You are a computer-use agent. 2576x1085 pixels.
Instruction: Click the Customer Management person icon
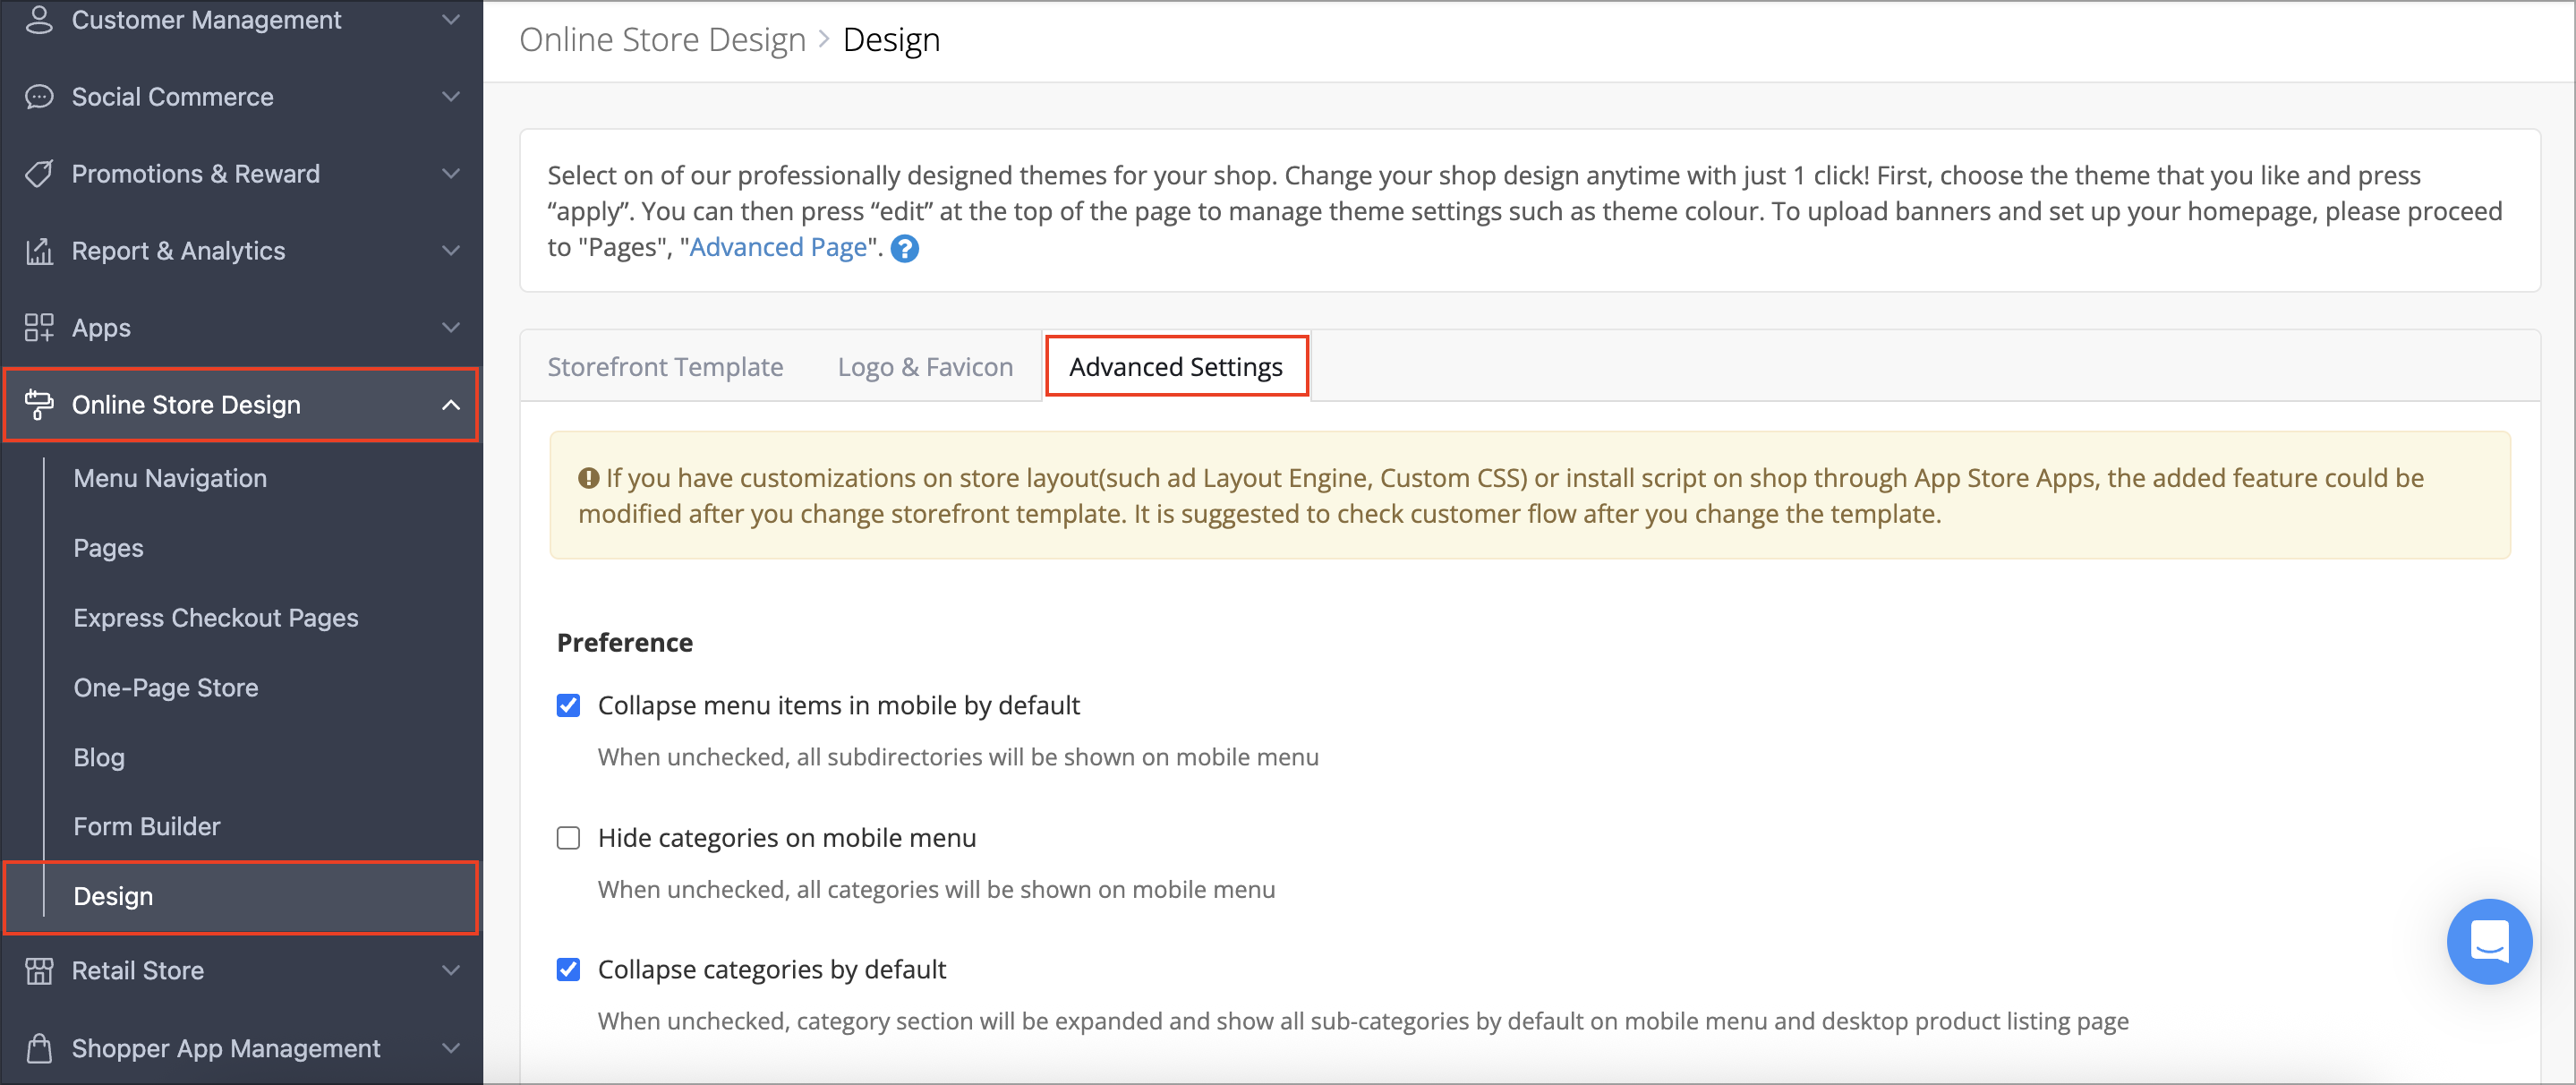[x=39, y=20]
